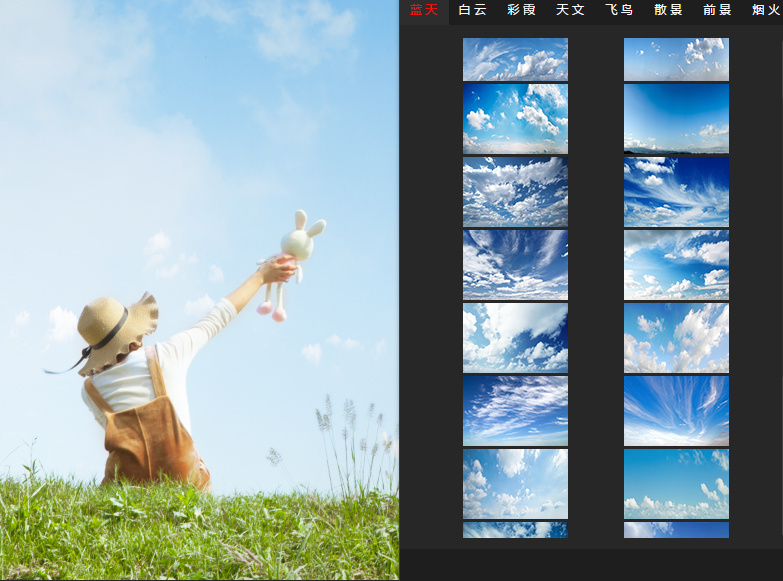Select thumbnail with fan-shaped wisps radiating from bottom glow
783x581 pixels.
pos(676,411)
